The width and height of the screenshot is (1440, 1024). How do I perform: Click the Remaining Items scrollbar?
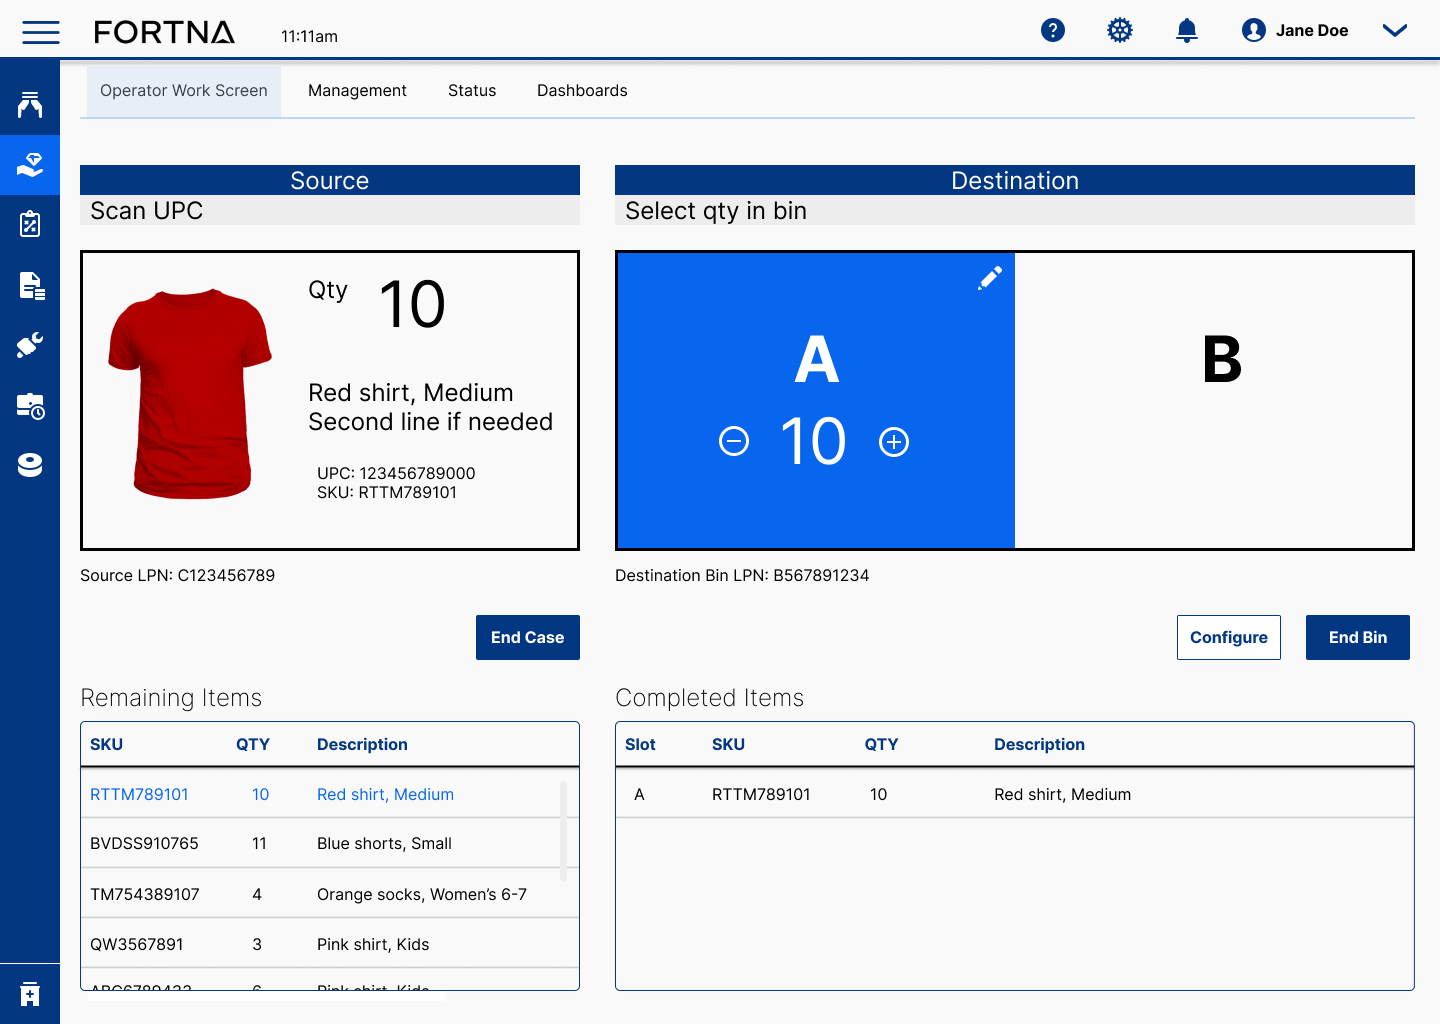coord(563,830)
